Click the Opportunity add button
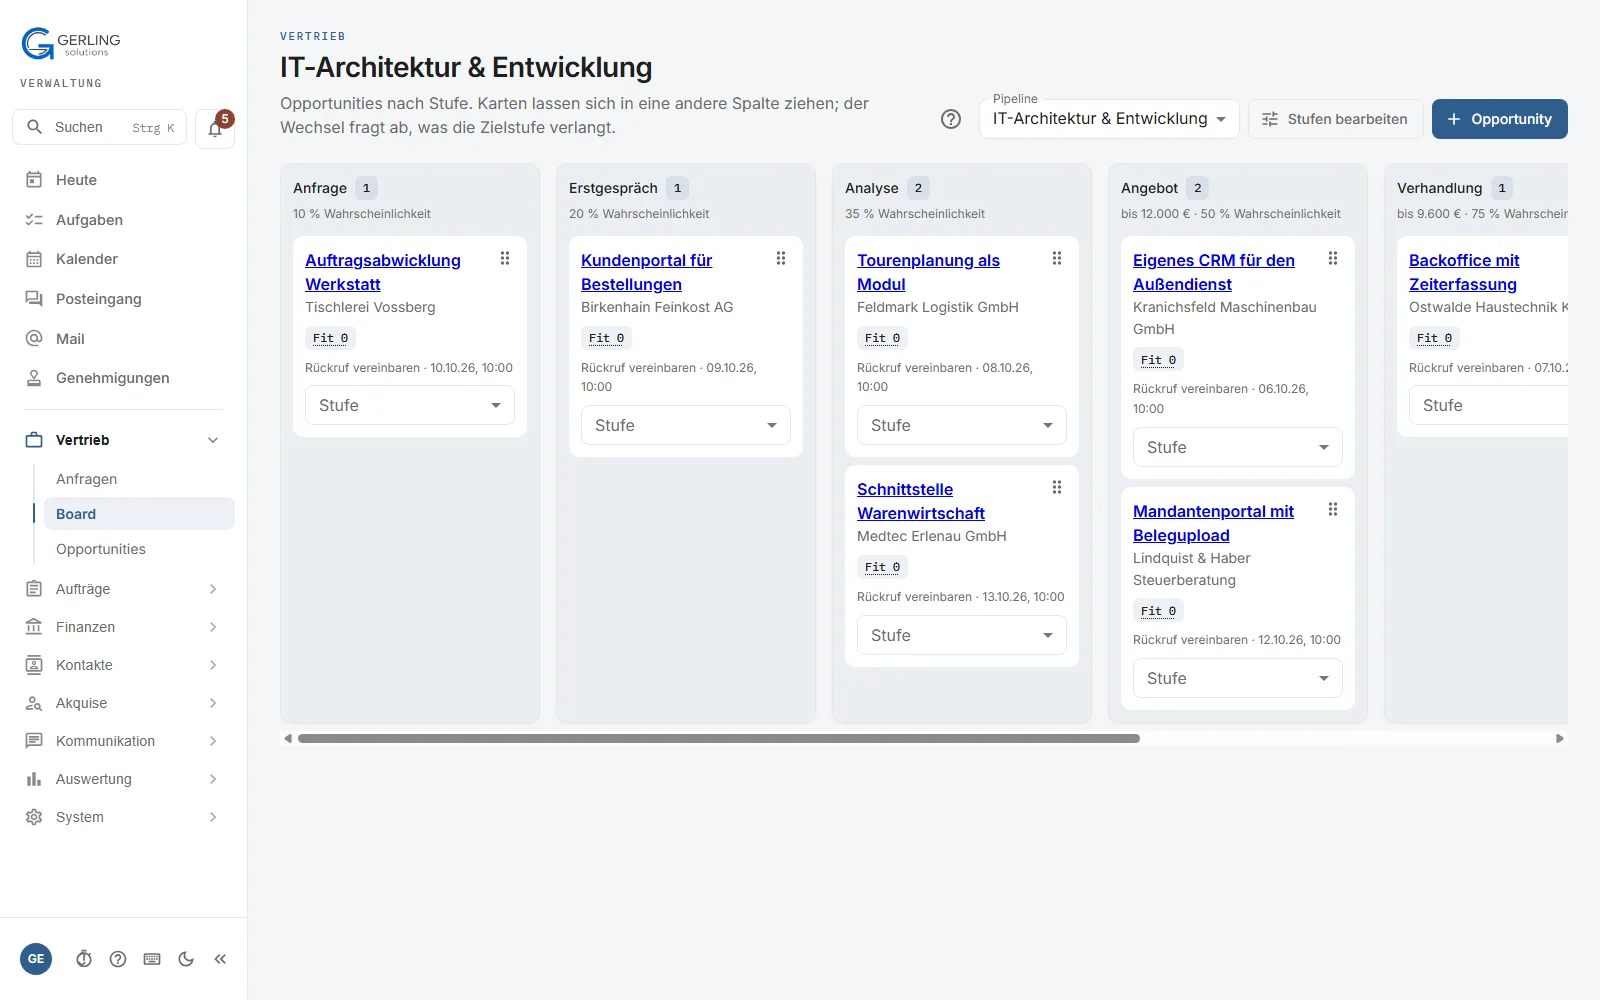 1500,119
